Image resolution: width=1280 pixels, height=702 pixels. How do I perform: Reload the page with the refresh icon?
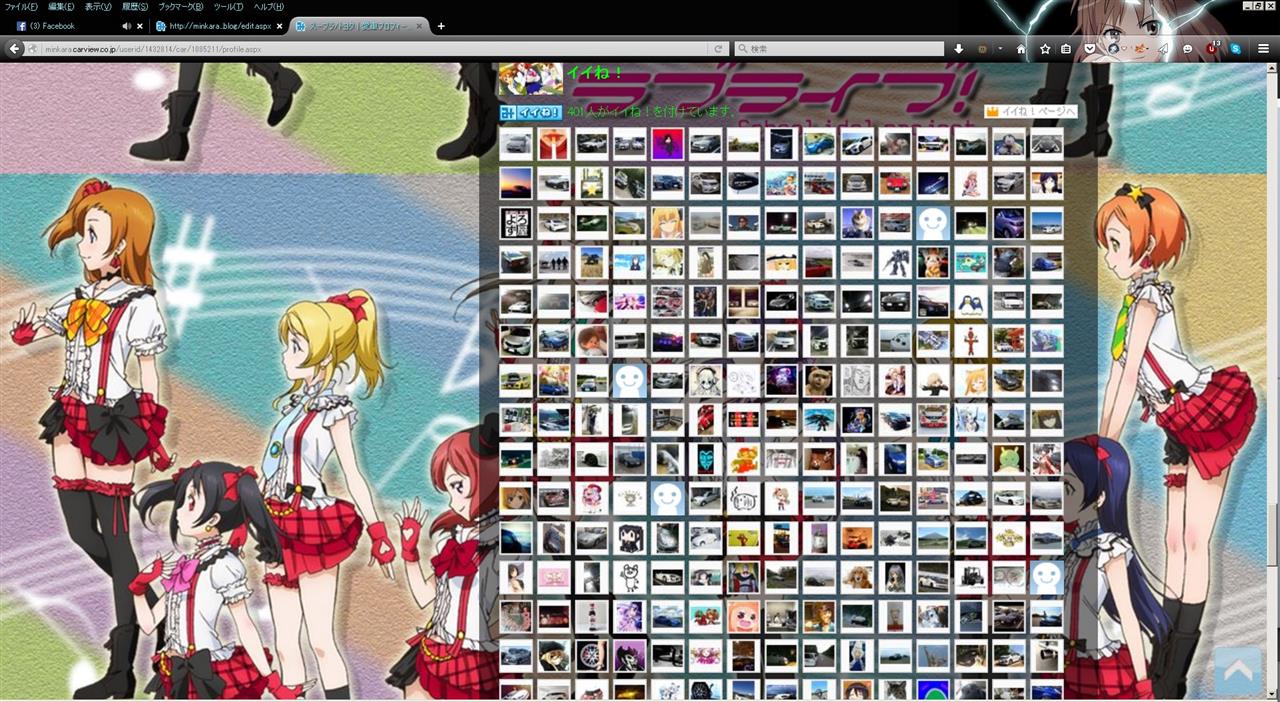tap(718, 48)
